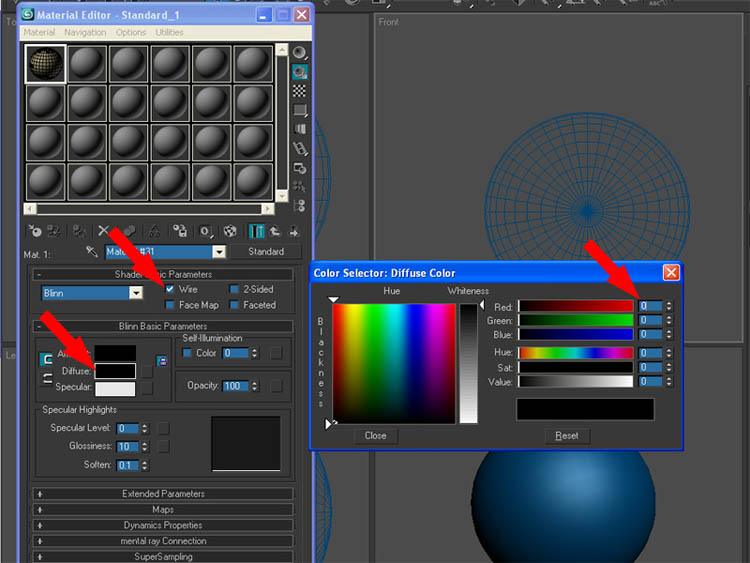Expand the Extended Parameters rollout
Screen dimensions: 750x563
163,494
